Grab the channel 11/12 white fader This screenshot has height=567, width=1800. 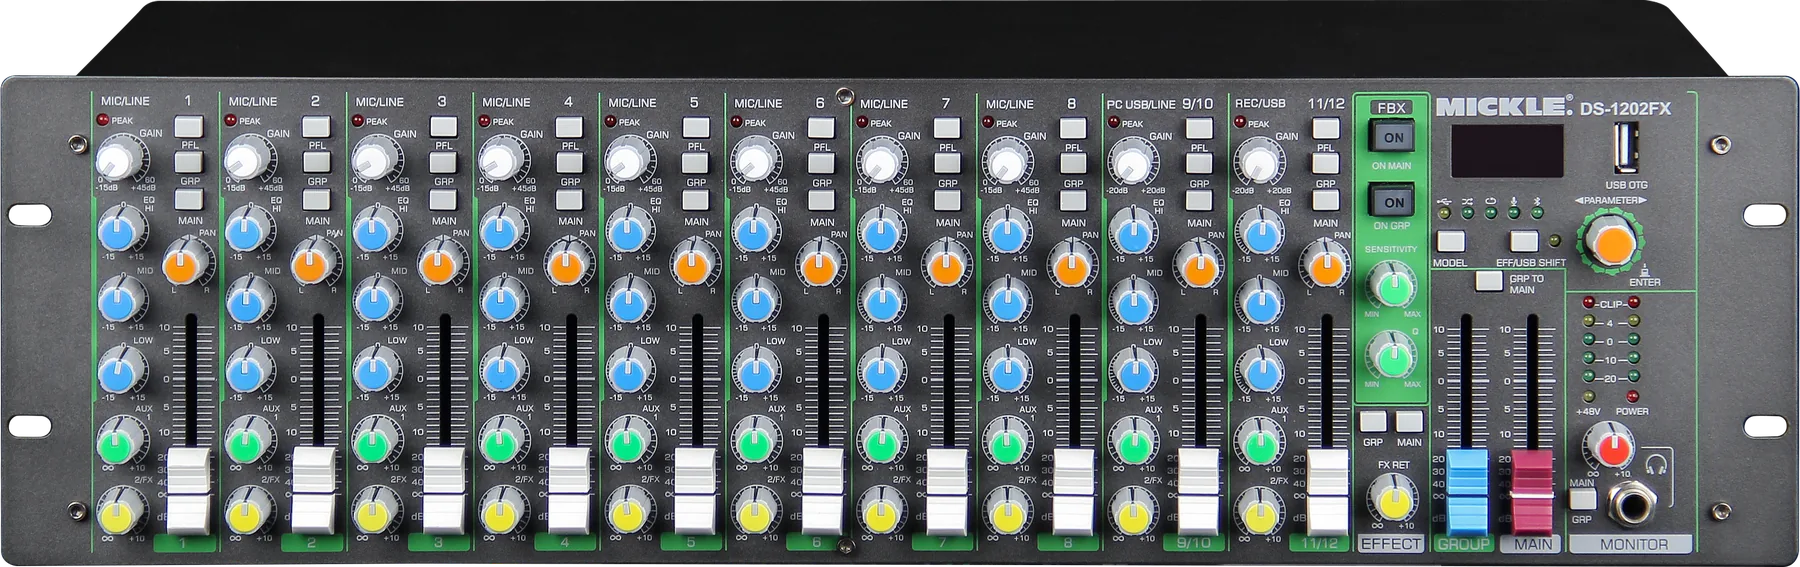[1328, 491]
